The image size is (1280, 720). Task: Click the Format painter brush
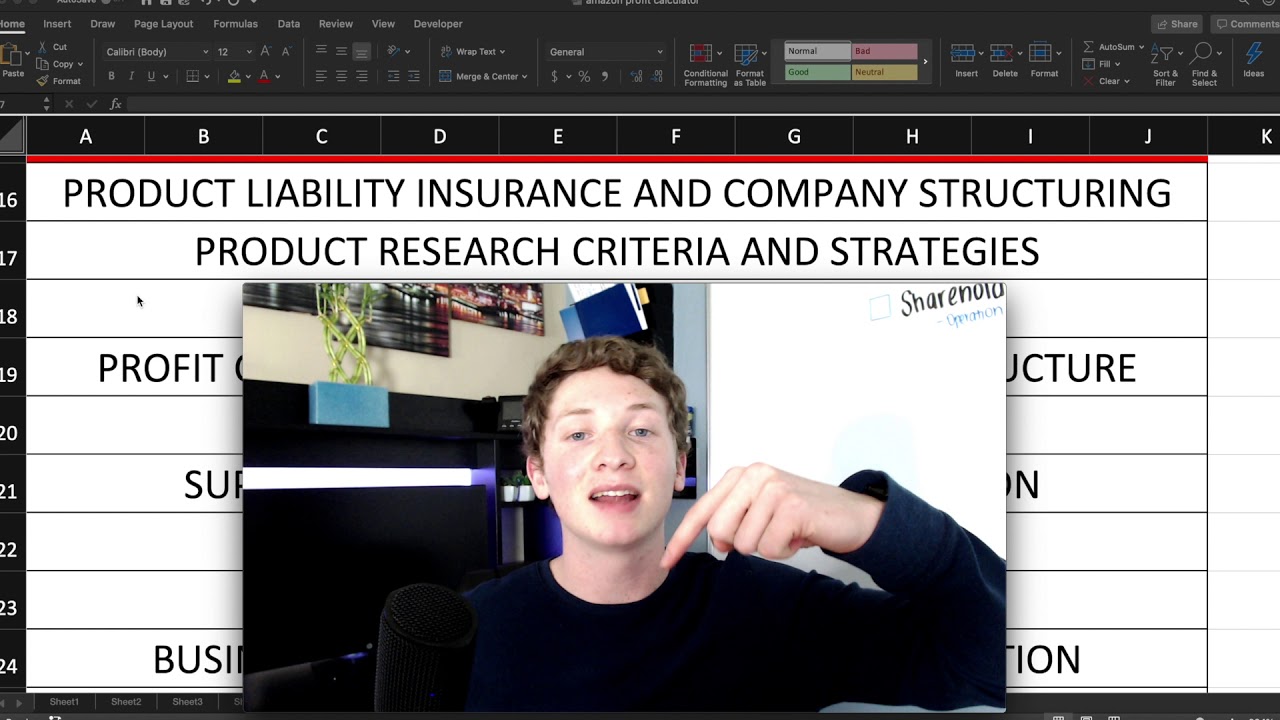tap(58, 81)
